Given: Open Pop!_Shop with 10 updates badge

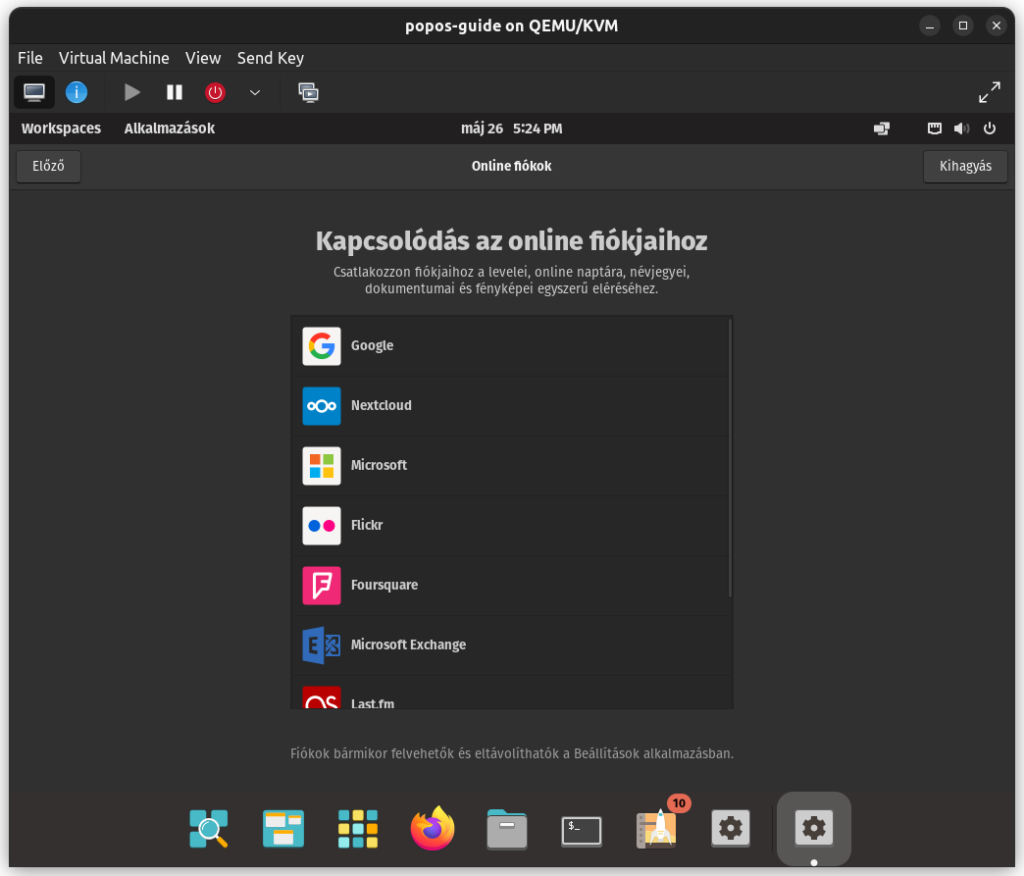Looking at the screenshot, I should (658, 827).
